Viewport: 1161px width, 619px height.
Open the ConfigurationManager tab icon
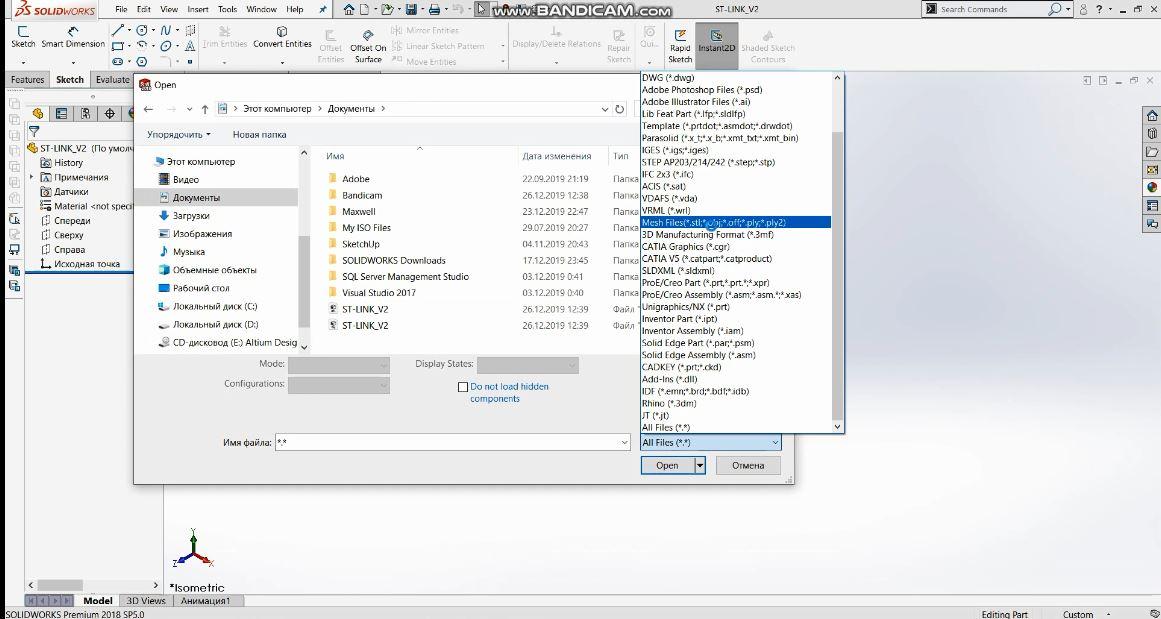pos(86,113)
